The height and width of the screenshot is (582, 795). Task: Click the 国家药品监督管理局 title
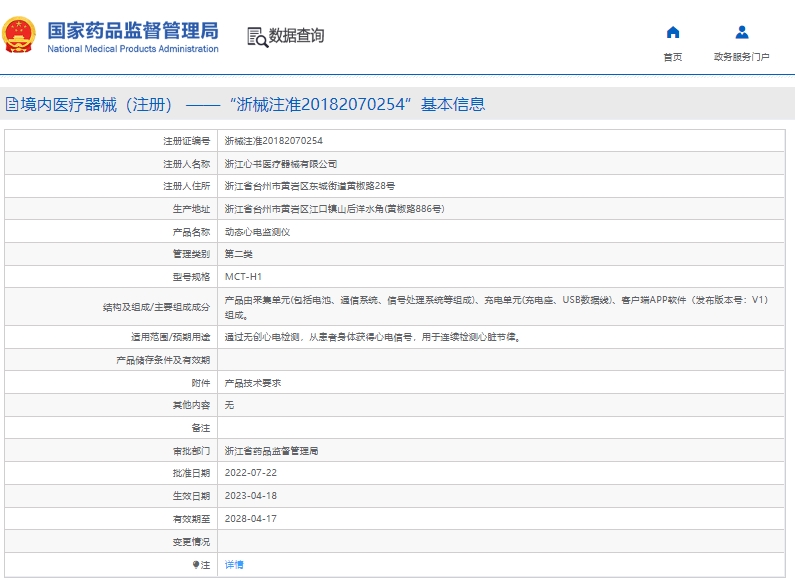[x=133, y=30]
